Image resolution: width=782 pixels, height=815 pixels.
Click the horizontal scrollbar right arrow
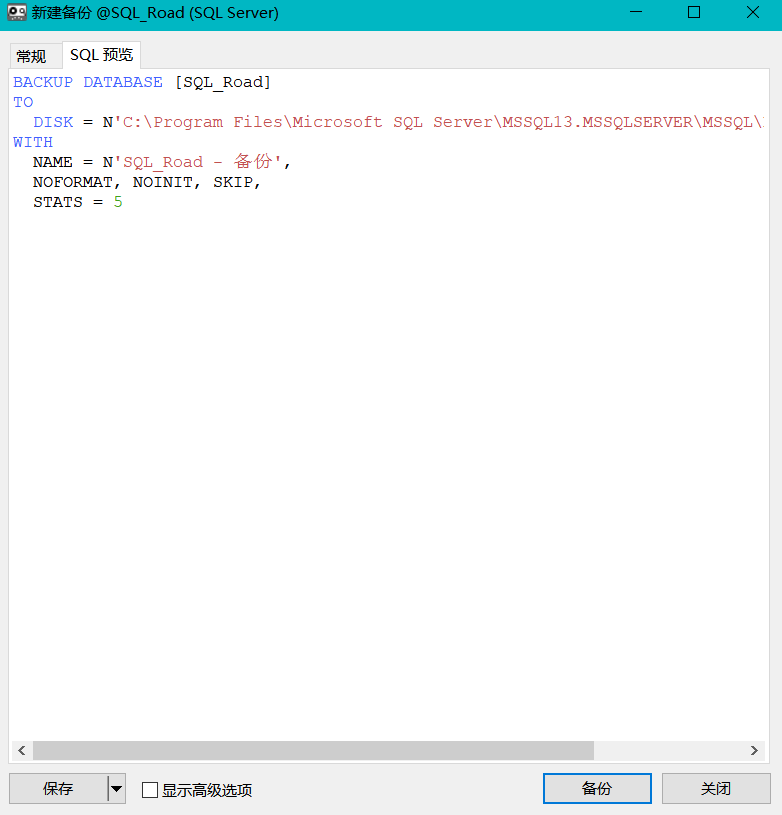755,750
